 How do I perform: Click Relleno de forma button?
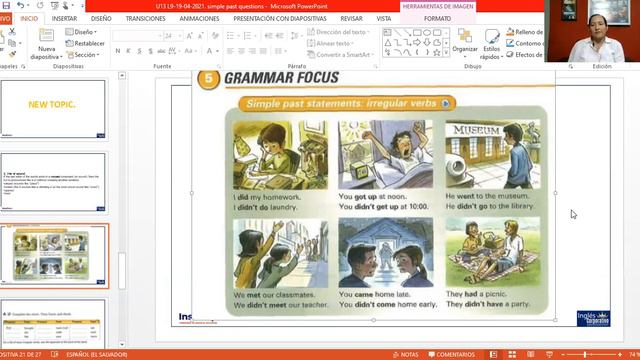tap(525, 31)
